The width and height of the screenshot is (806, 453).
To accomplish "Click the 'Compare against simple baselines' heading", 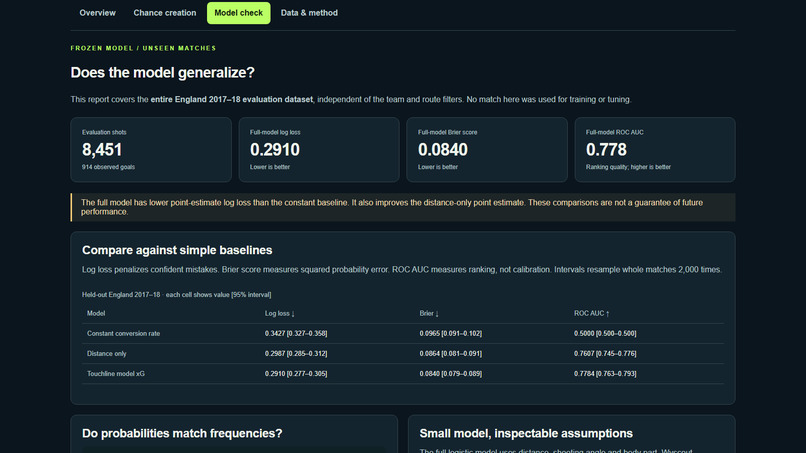I will click(177, 250).
